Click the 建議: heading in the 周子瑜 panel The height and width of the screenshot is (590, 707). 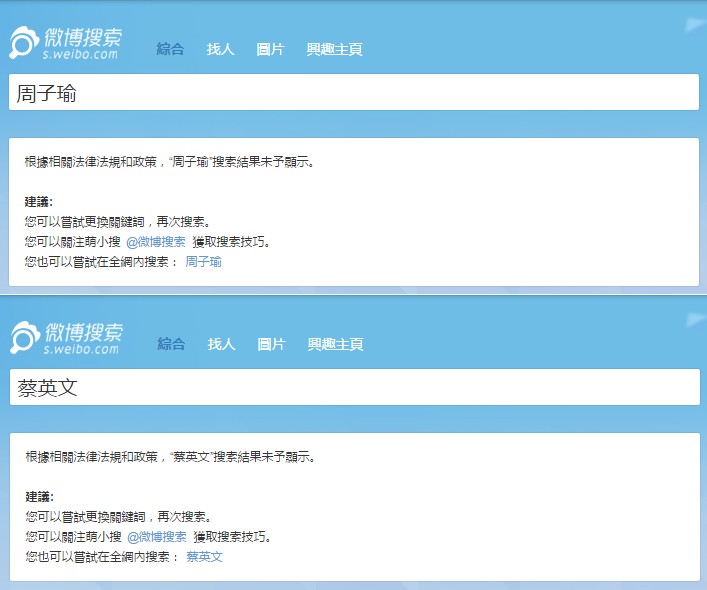pos(39,201)
